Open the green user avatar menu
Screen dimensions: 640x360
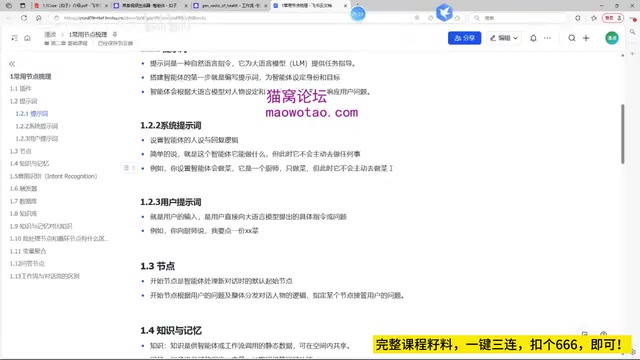(x=611, y=38)
